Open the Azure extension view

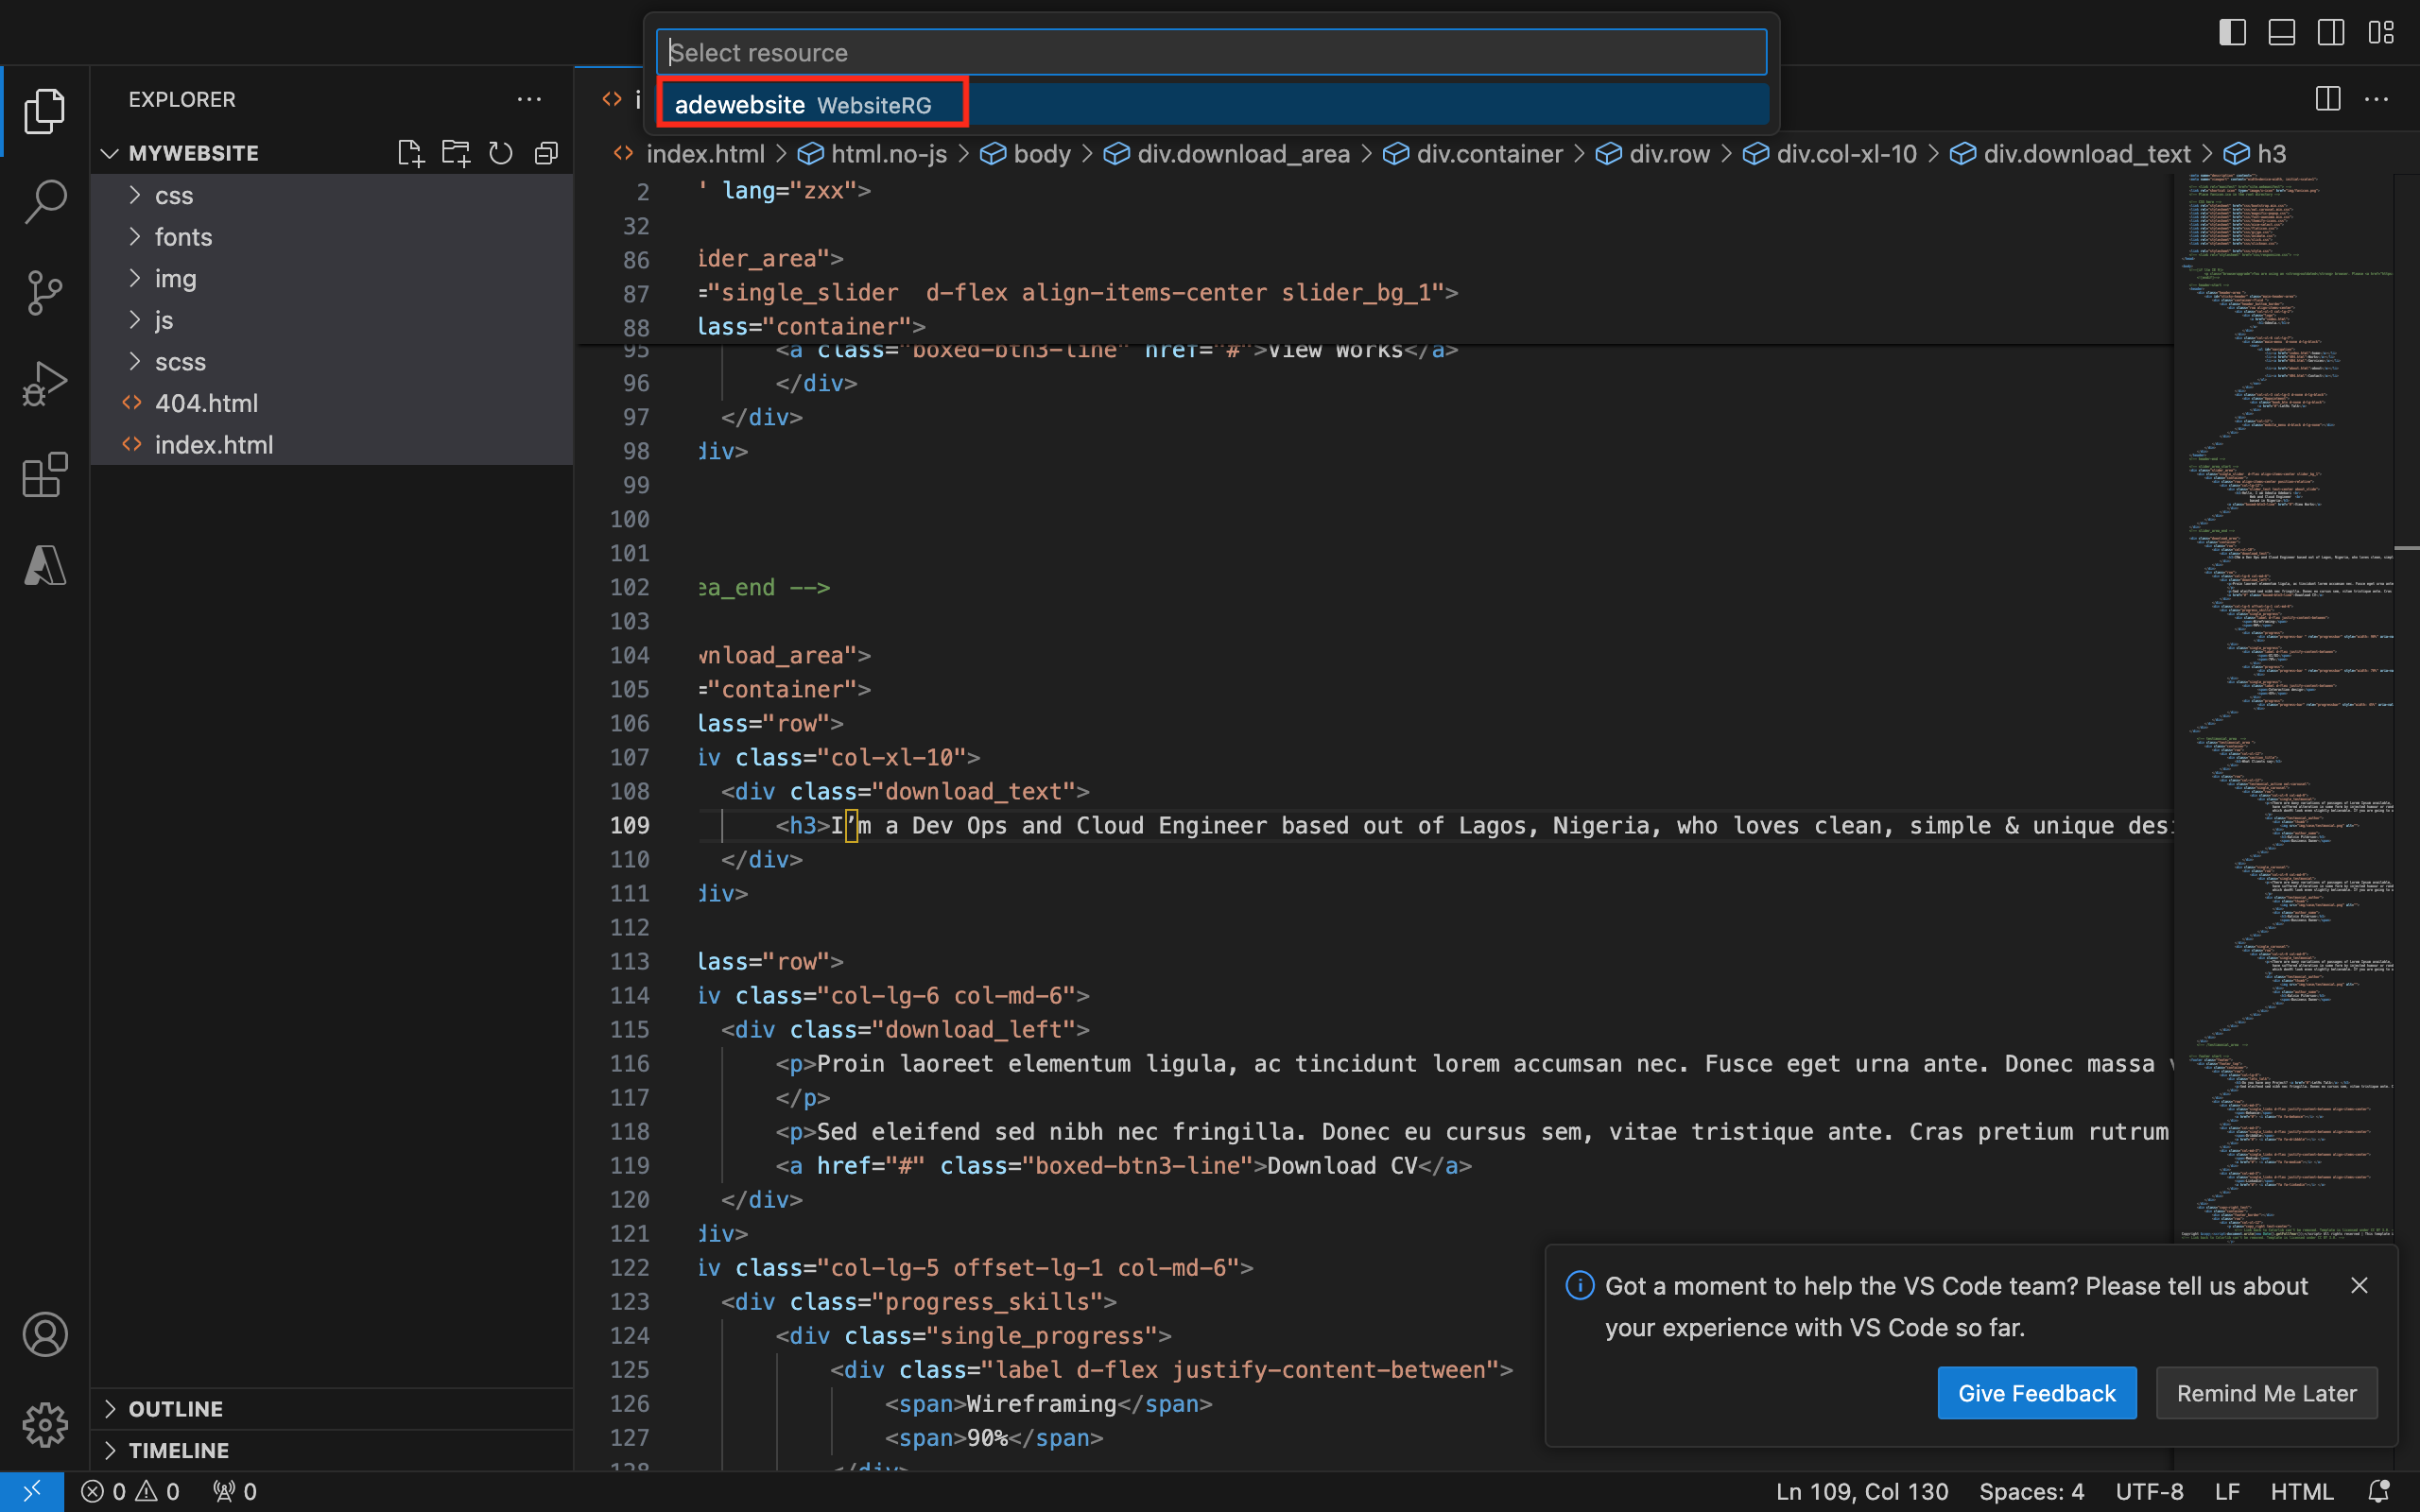tap(45, 565)
